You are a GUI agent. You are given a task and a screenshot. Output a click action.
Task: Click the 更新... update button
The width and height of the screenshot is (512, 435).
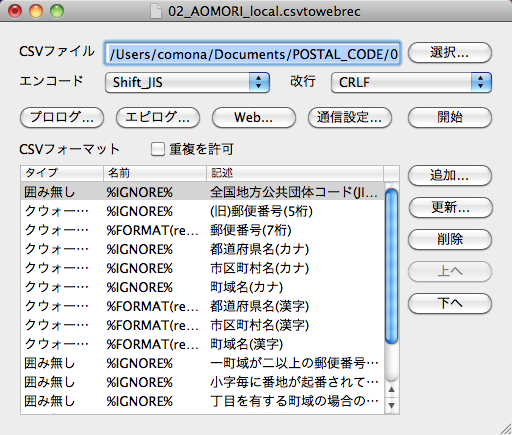tap(450, 207)
